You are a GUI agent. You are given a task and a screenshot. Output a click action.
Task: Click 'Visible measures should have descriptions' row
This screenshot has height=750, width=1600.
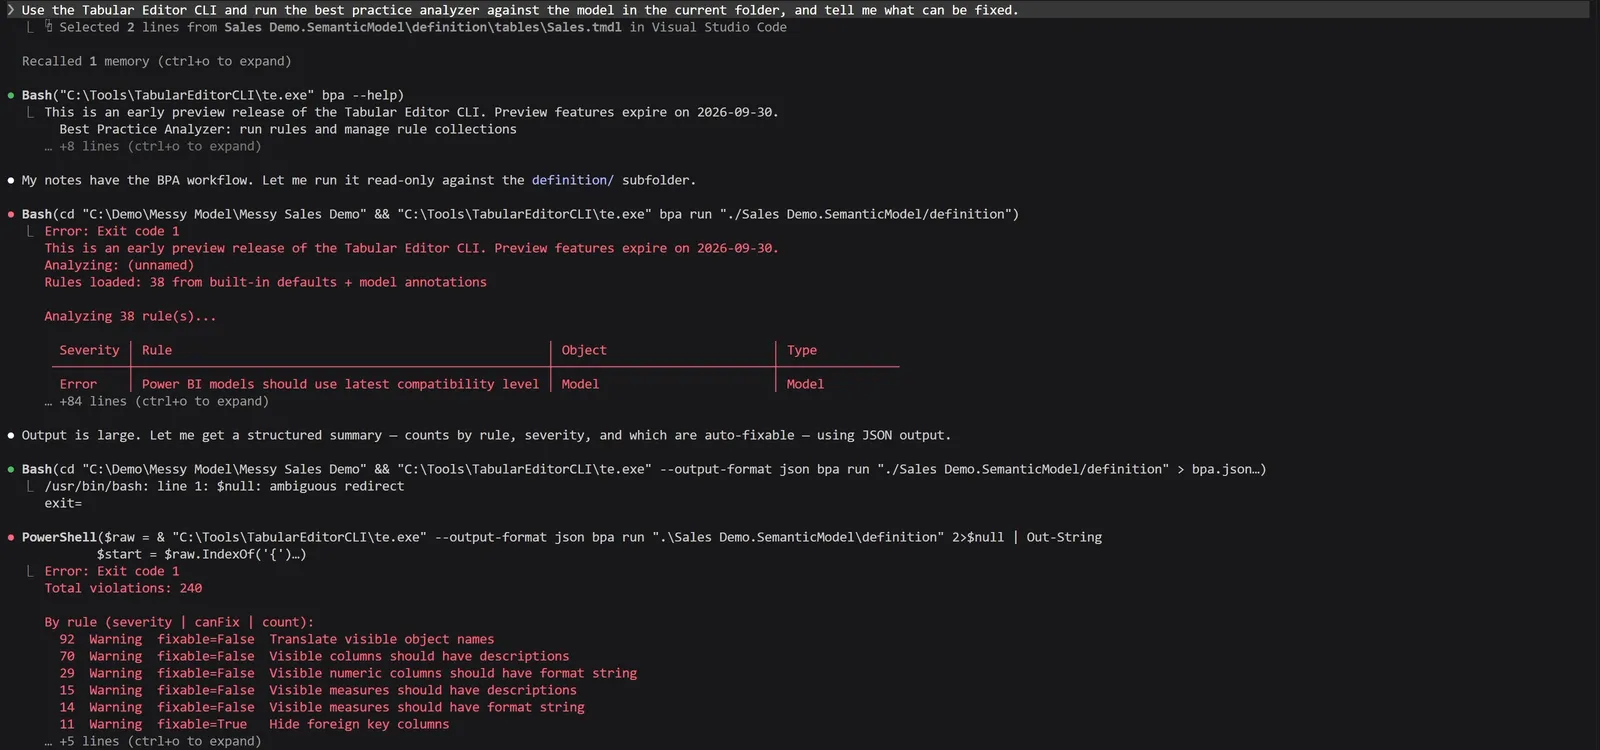tap(318, 690)
